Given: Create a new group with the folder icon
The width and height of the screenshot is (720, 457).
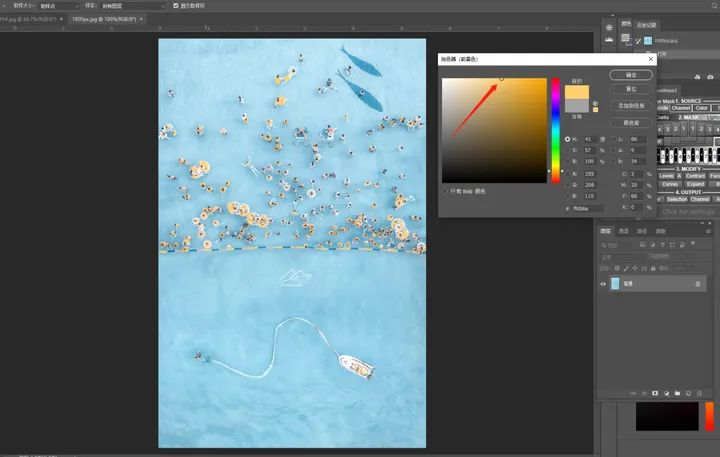Looking at the screenshot, I should (x=677, y=394).
